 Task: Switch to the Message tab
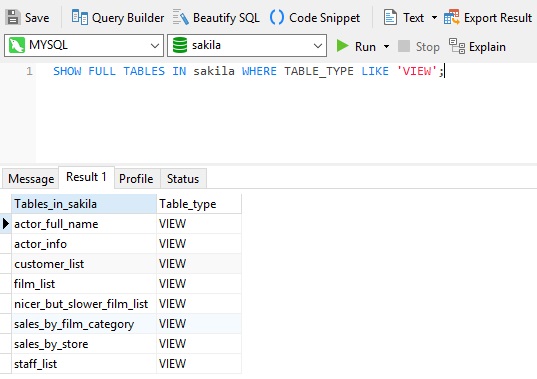pos(31,178)
